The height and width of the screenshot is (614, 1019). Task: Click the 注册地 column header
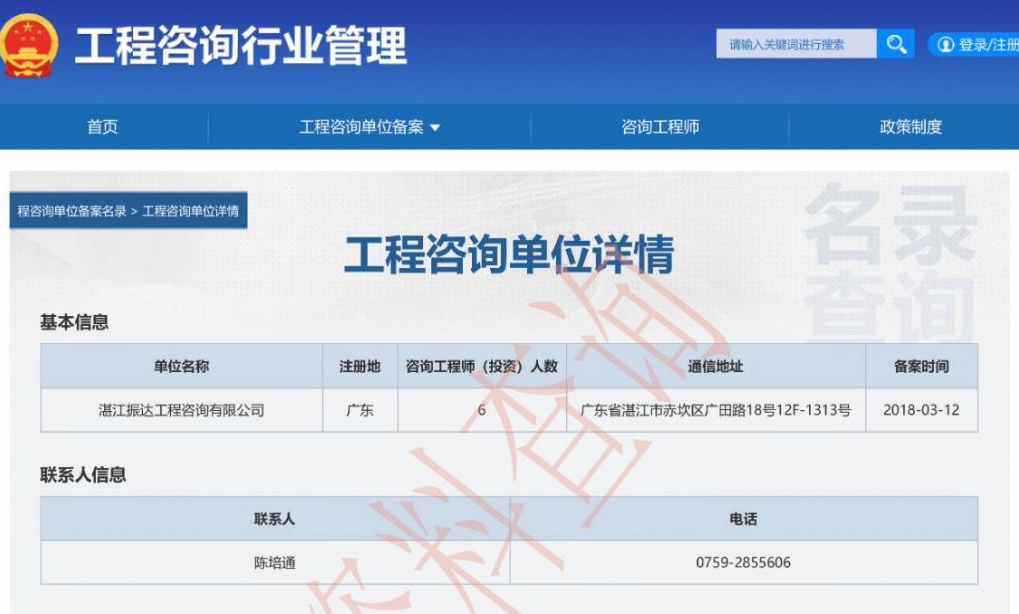(x=359, y=366)
